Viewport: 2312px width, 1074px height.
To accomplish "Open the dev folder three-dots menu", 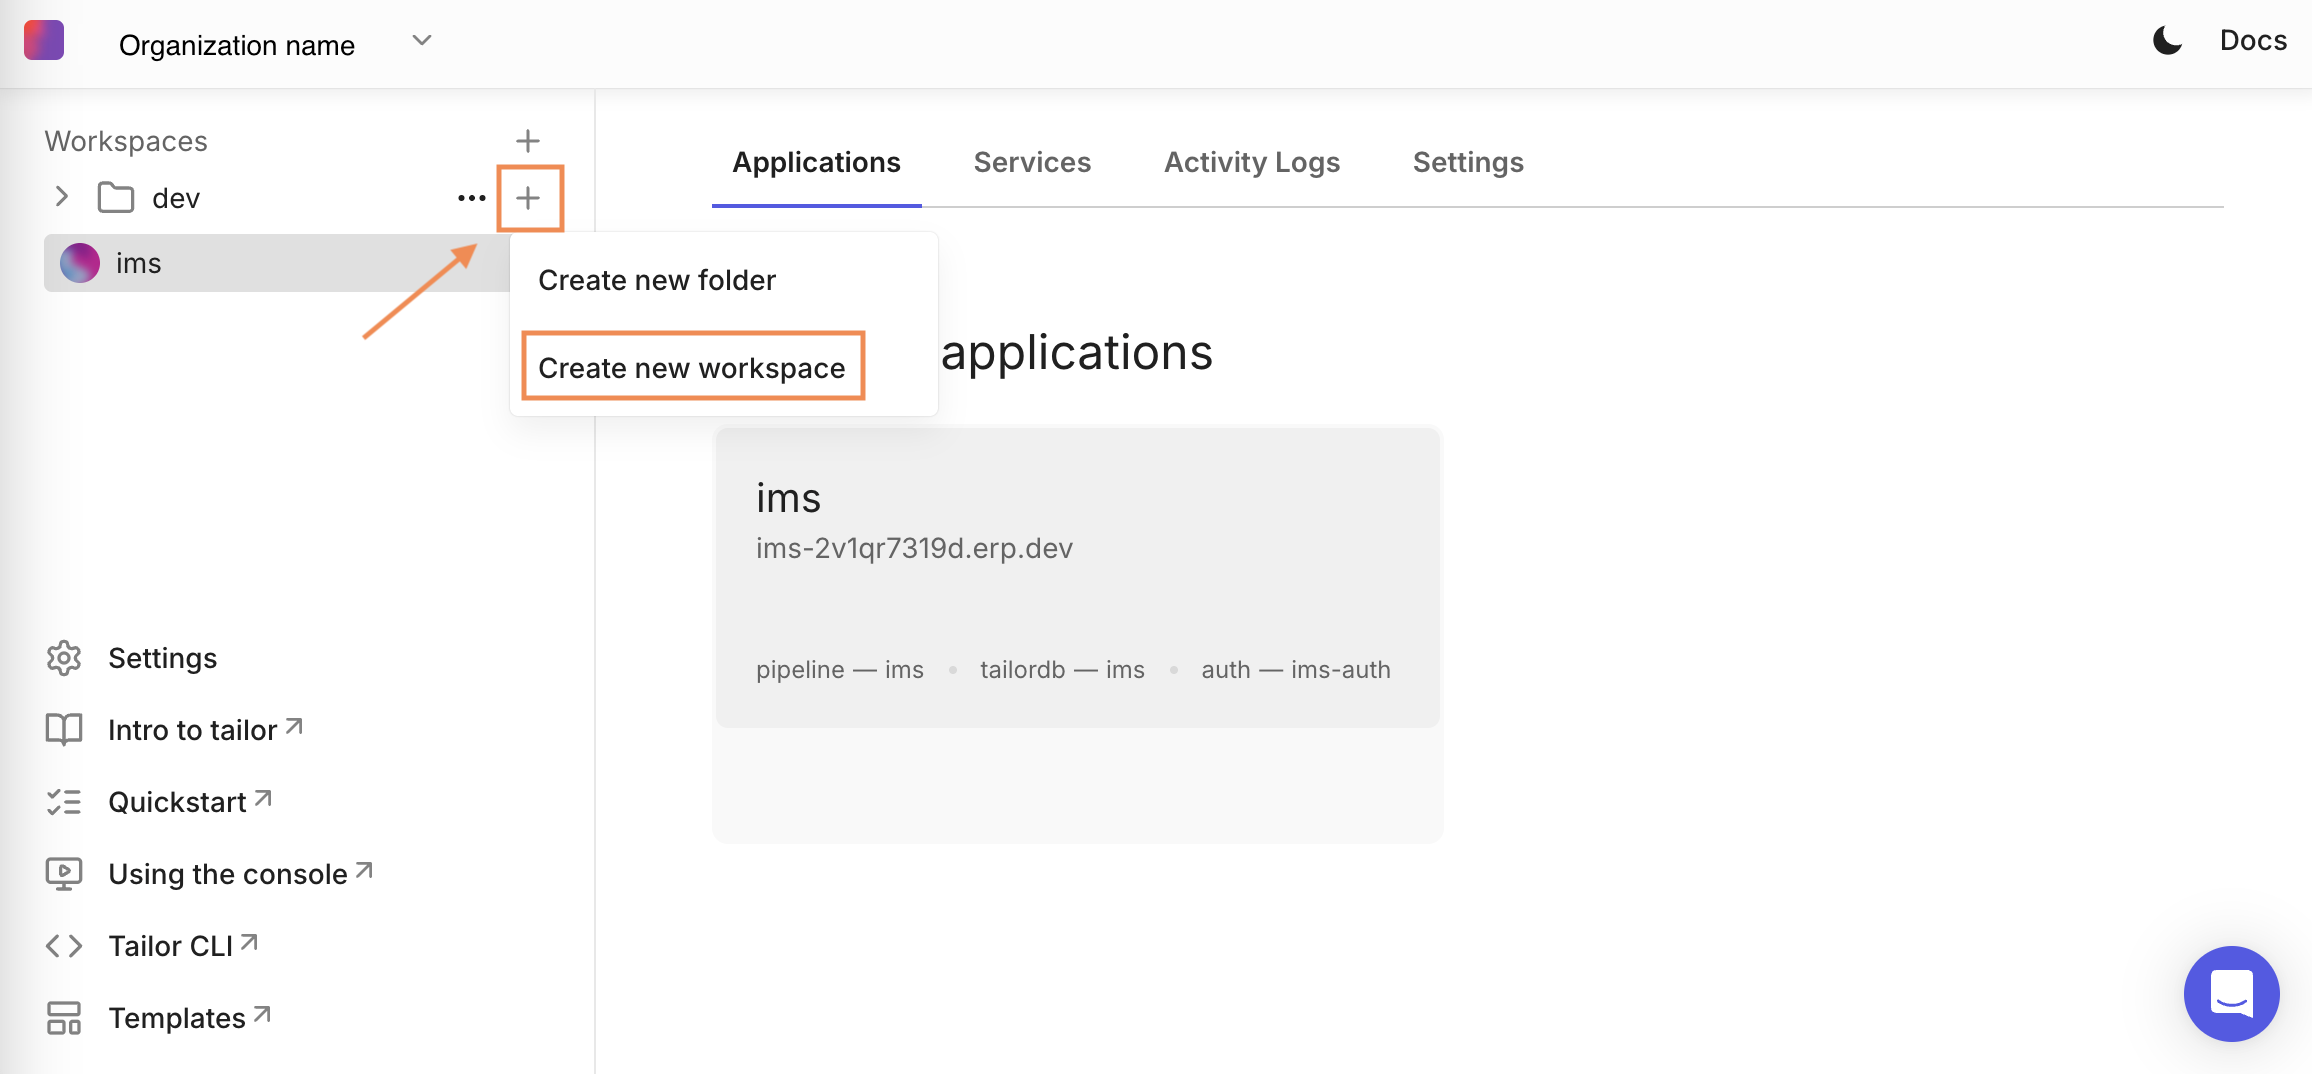I will coord(472,198).
